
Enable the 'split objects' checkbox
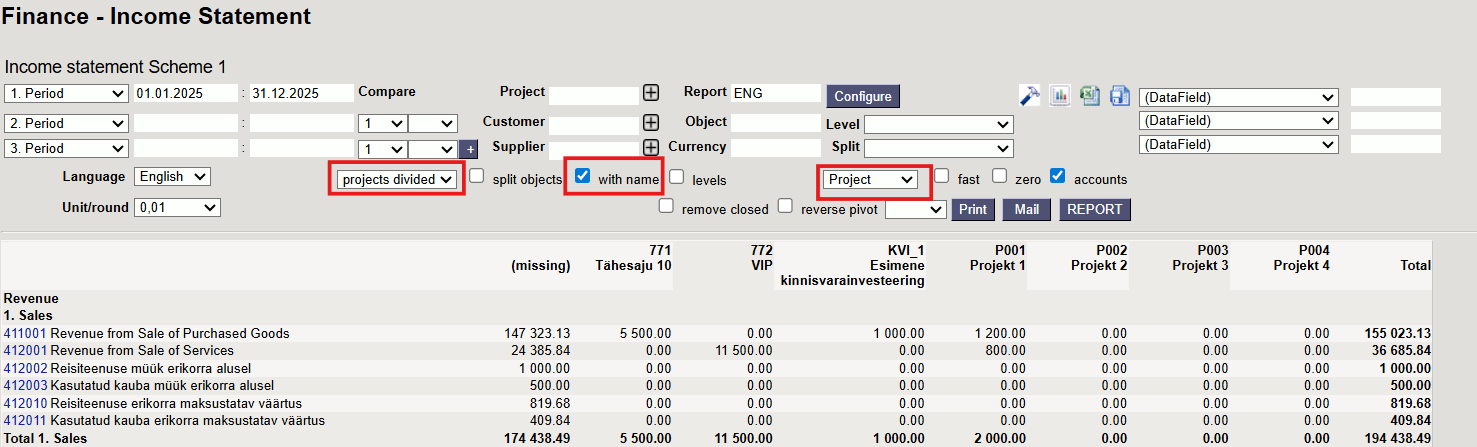click(477, 177)
